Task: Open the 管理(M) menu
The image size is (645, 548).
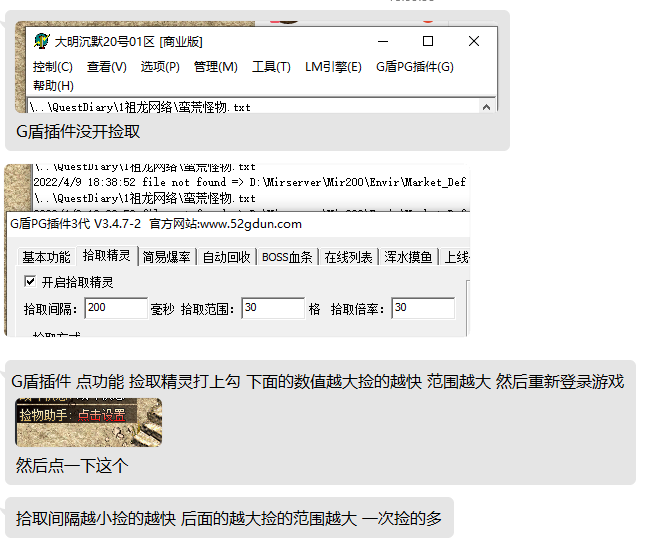Action: 216,67
